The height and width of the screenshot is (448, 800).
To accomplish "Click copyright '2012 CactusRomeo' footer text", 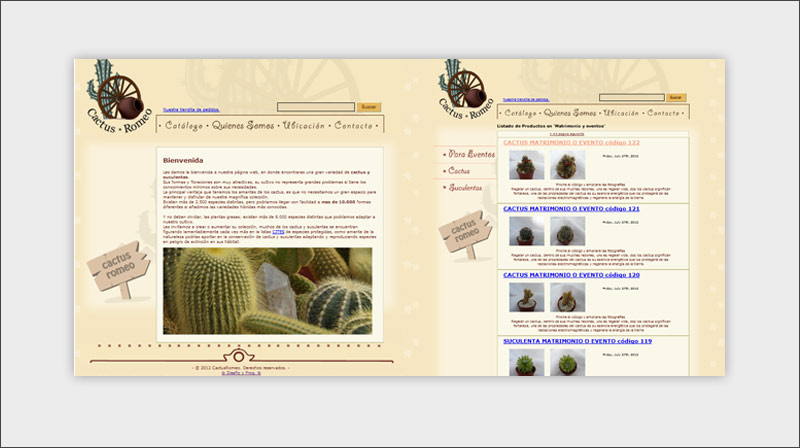I will point(241,368).
